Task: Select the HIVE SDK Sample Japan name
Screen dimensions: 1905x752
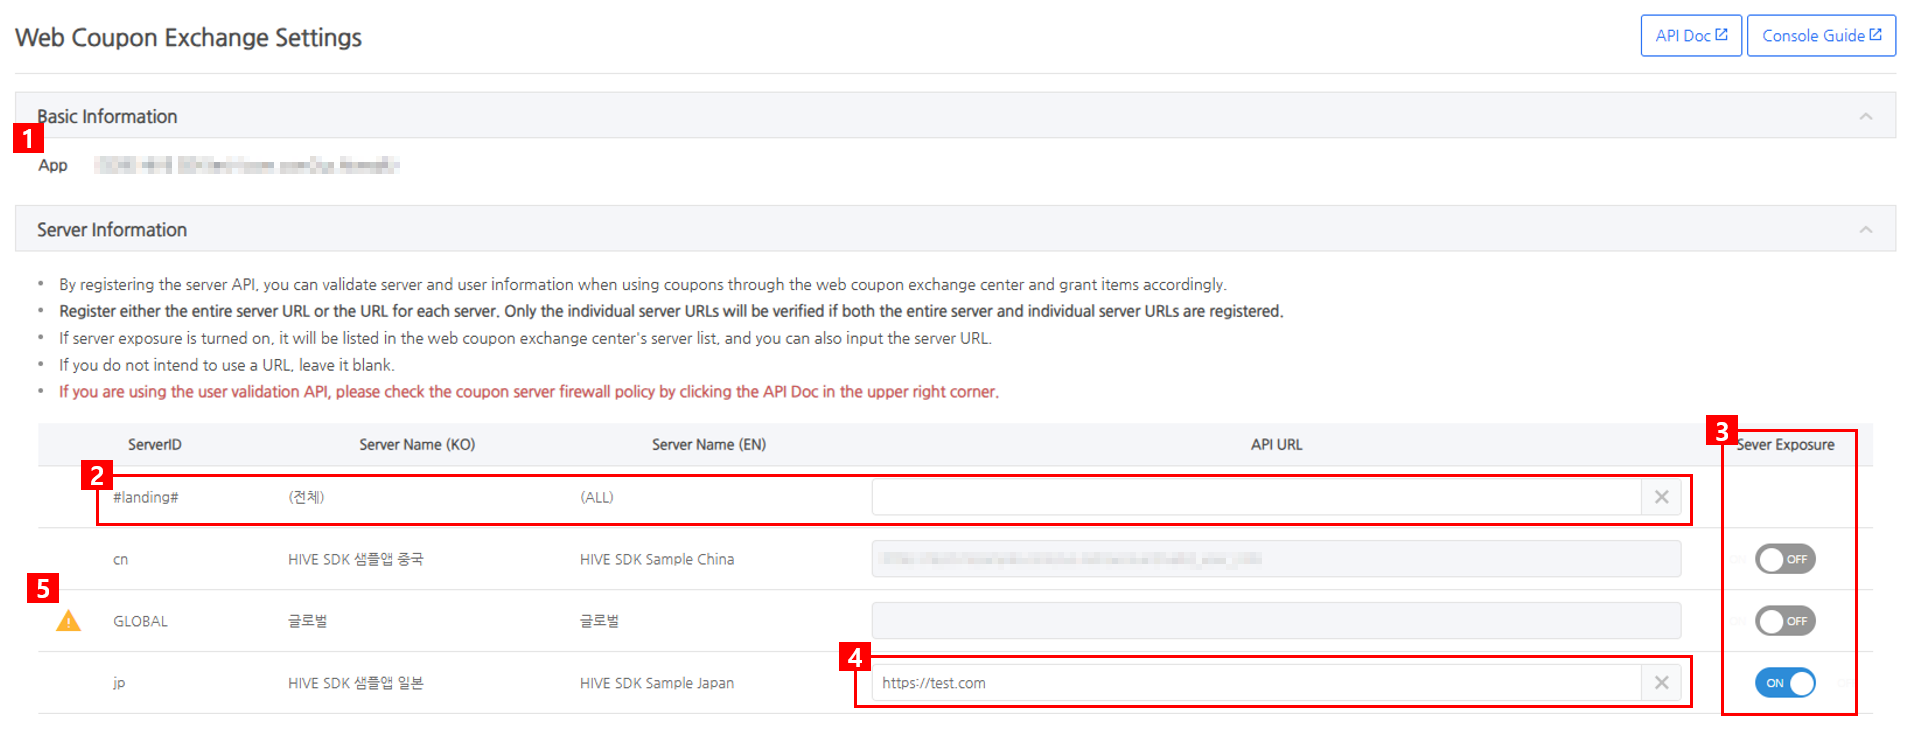Action: (x=656, y=683)
